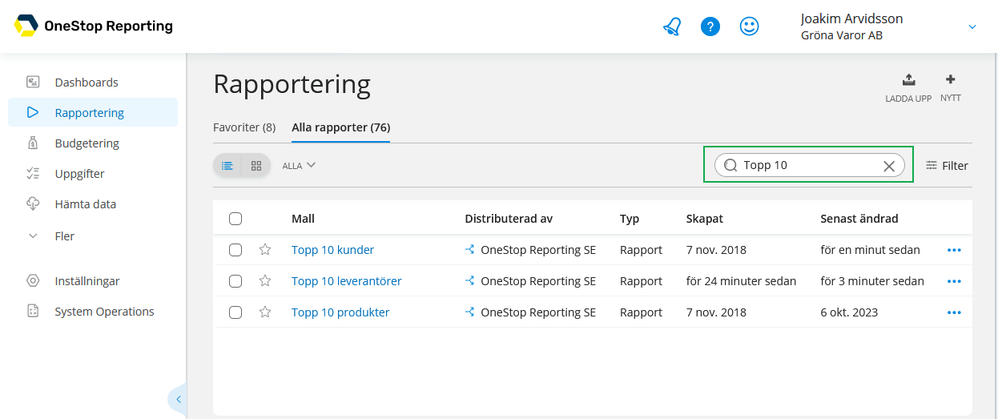The image size is (998, 419).
Task: Open the Topp 10 leverantörer report
Action: click(347, 281)
